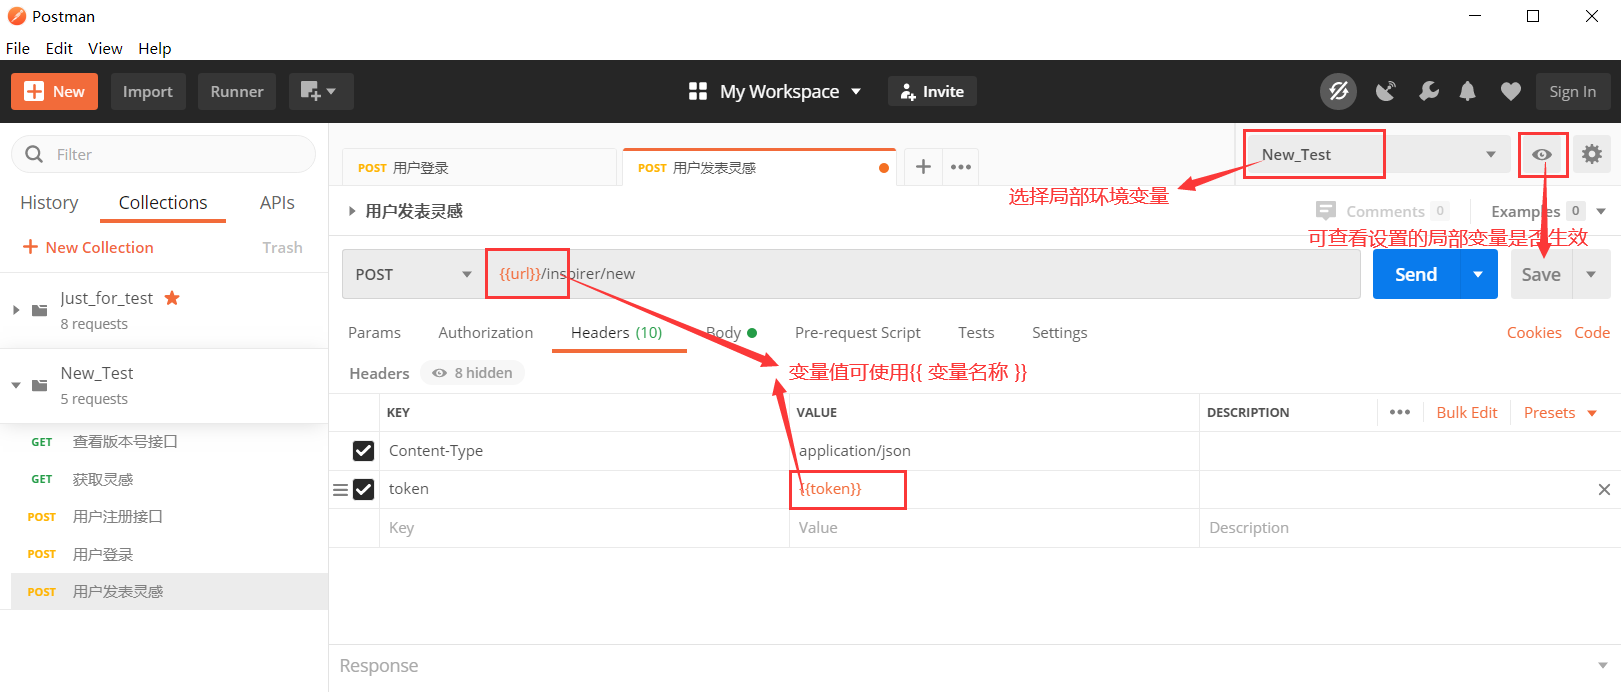Open the Pre-request Script tab
Screen dimensions: 1621x692
coord(857,332)
